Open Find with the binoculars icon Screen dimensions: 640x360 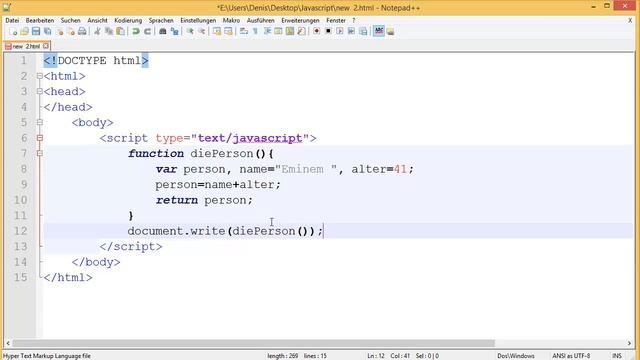pos(162,31)
